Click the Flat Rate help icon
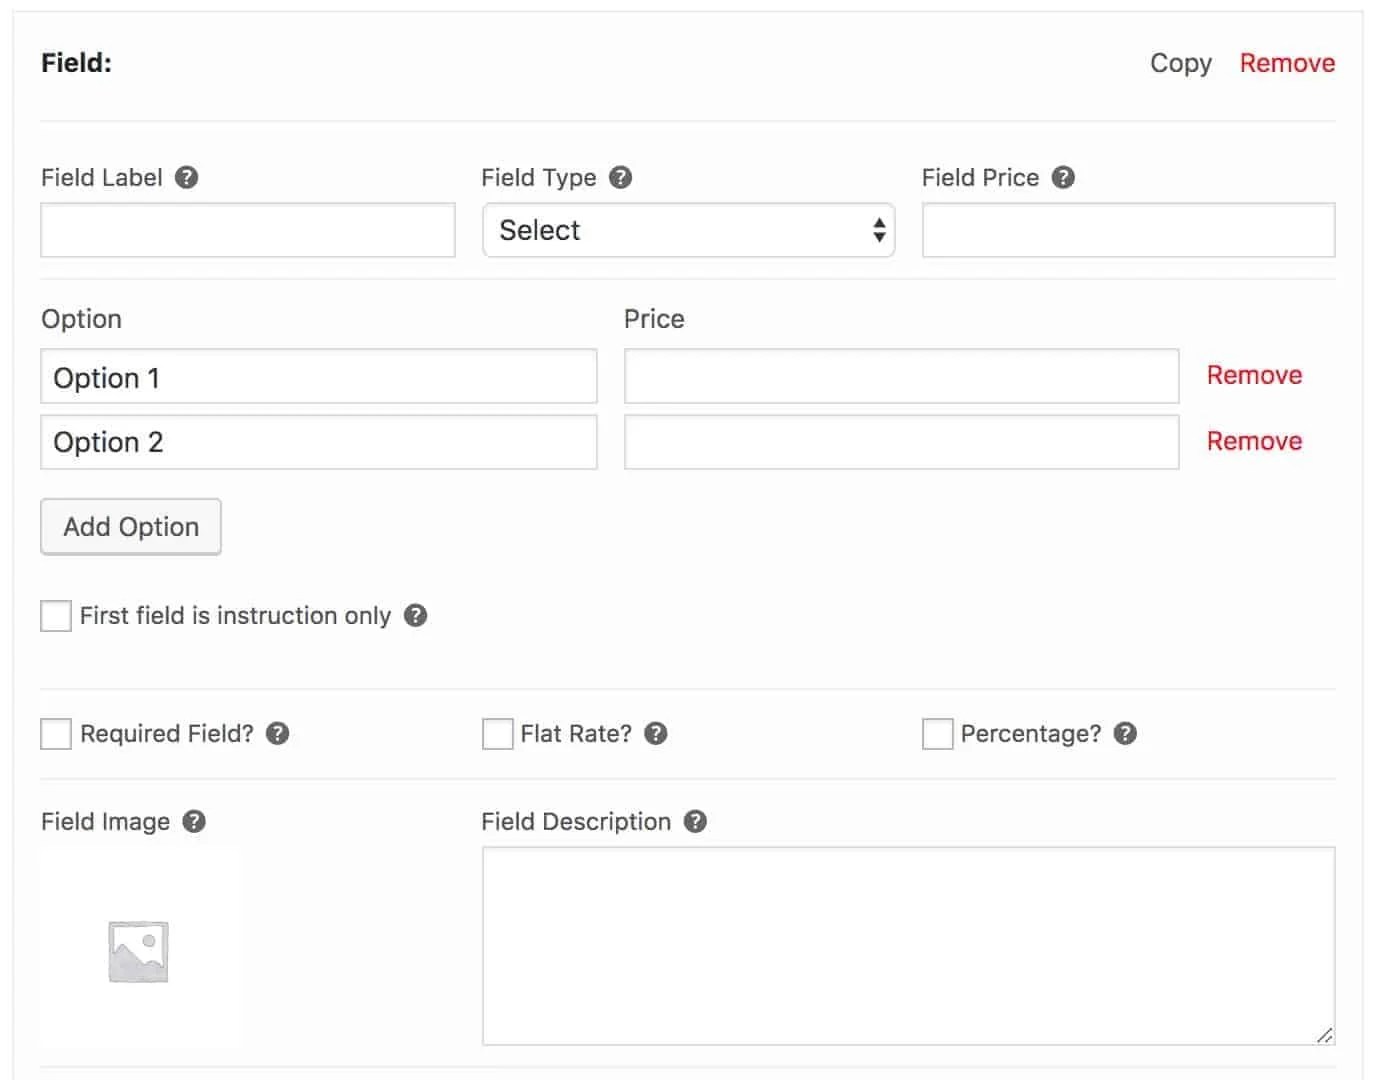The height and width of the screenshot is (1080, 1378). [x=656, y=734]
